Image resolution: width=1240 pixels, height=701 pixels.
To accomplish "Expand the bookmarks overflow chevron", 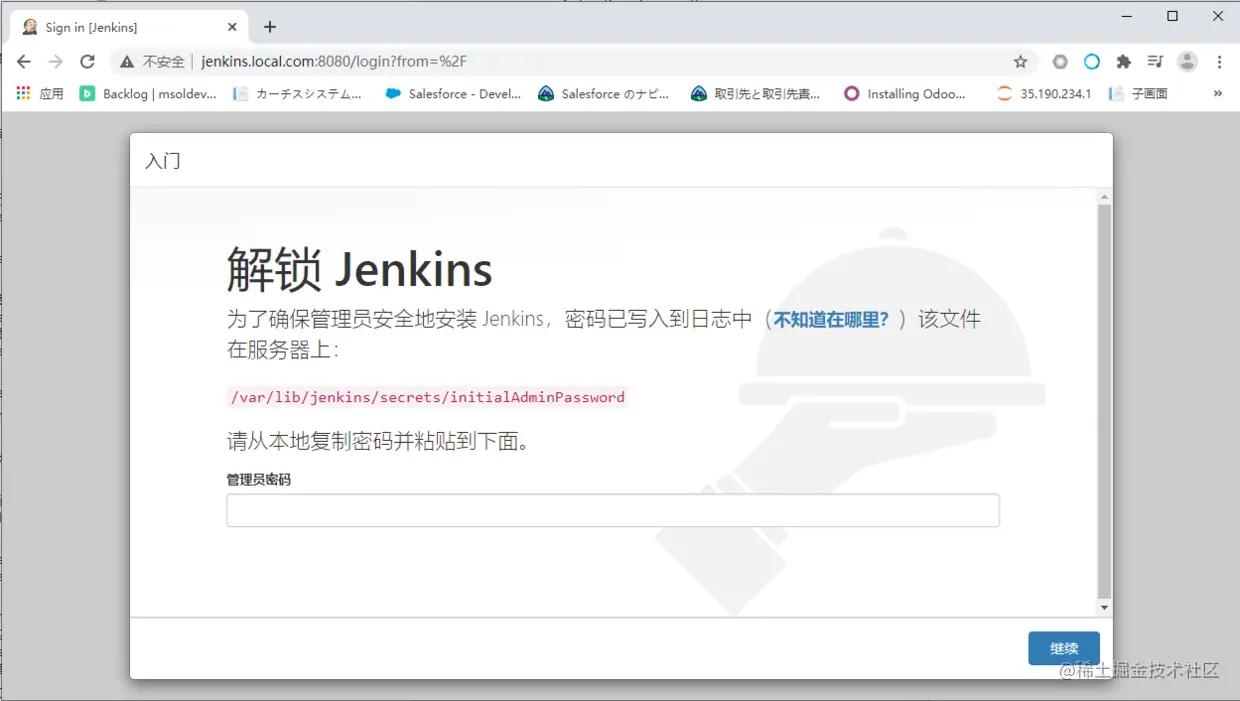I will click(1218, 94).
